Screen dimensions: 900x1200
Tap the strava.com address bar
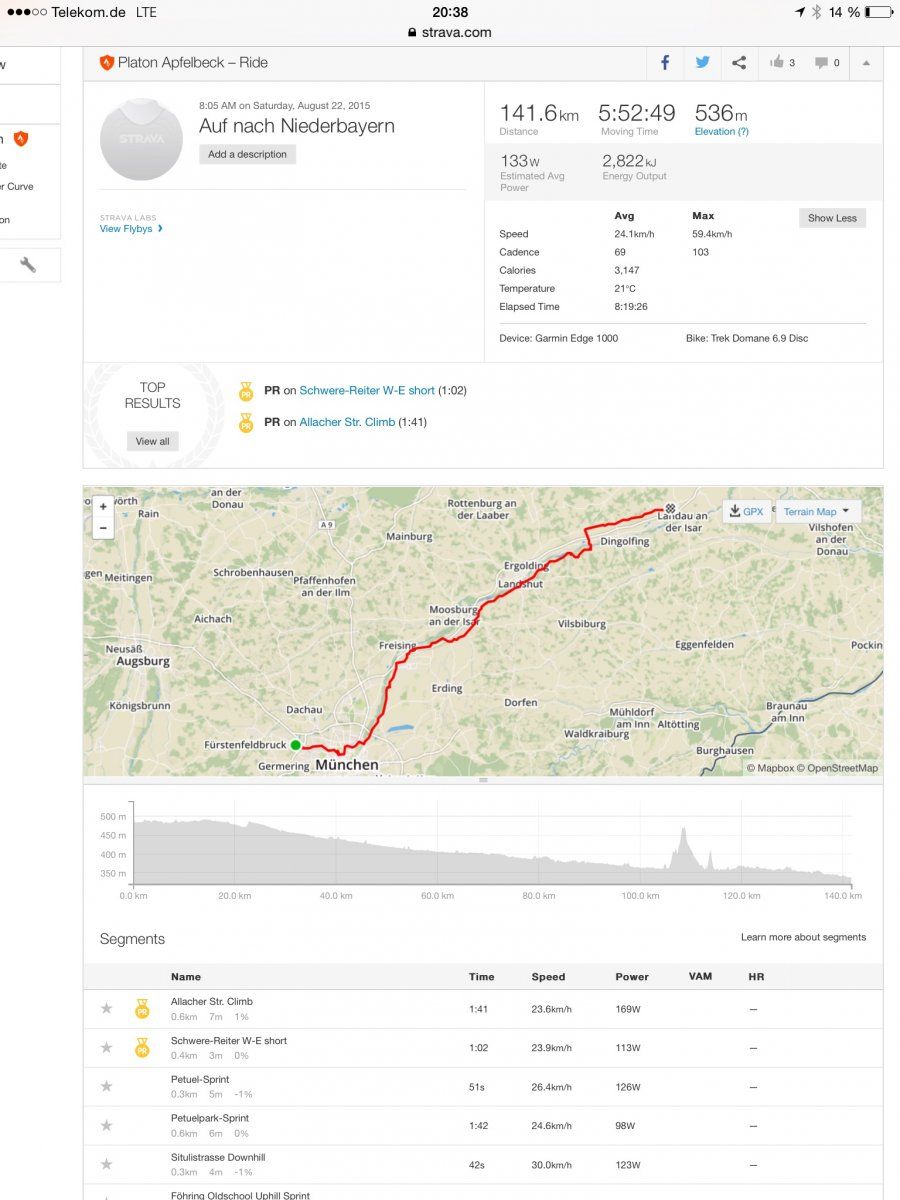coord(450,32)
